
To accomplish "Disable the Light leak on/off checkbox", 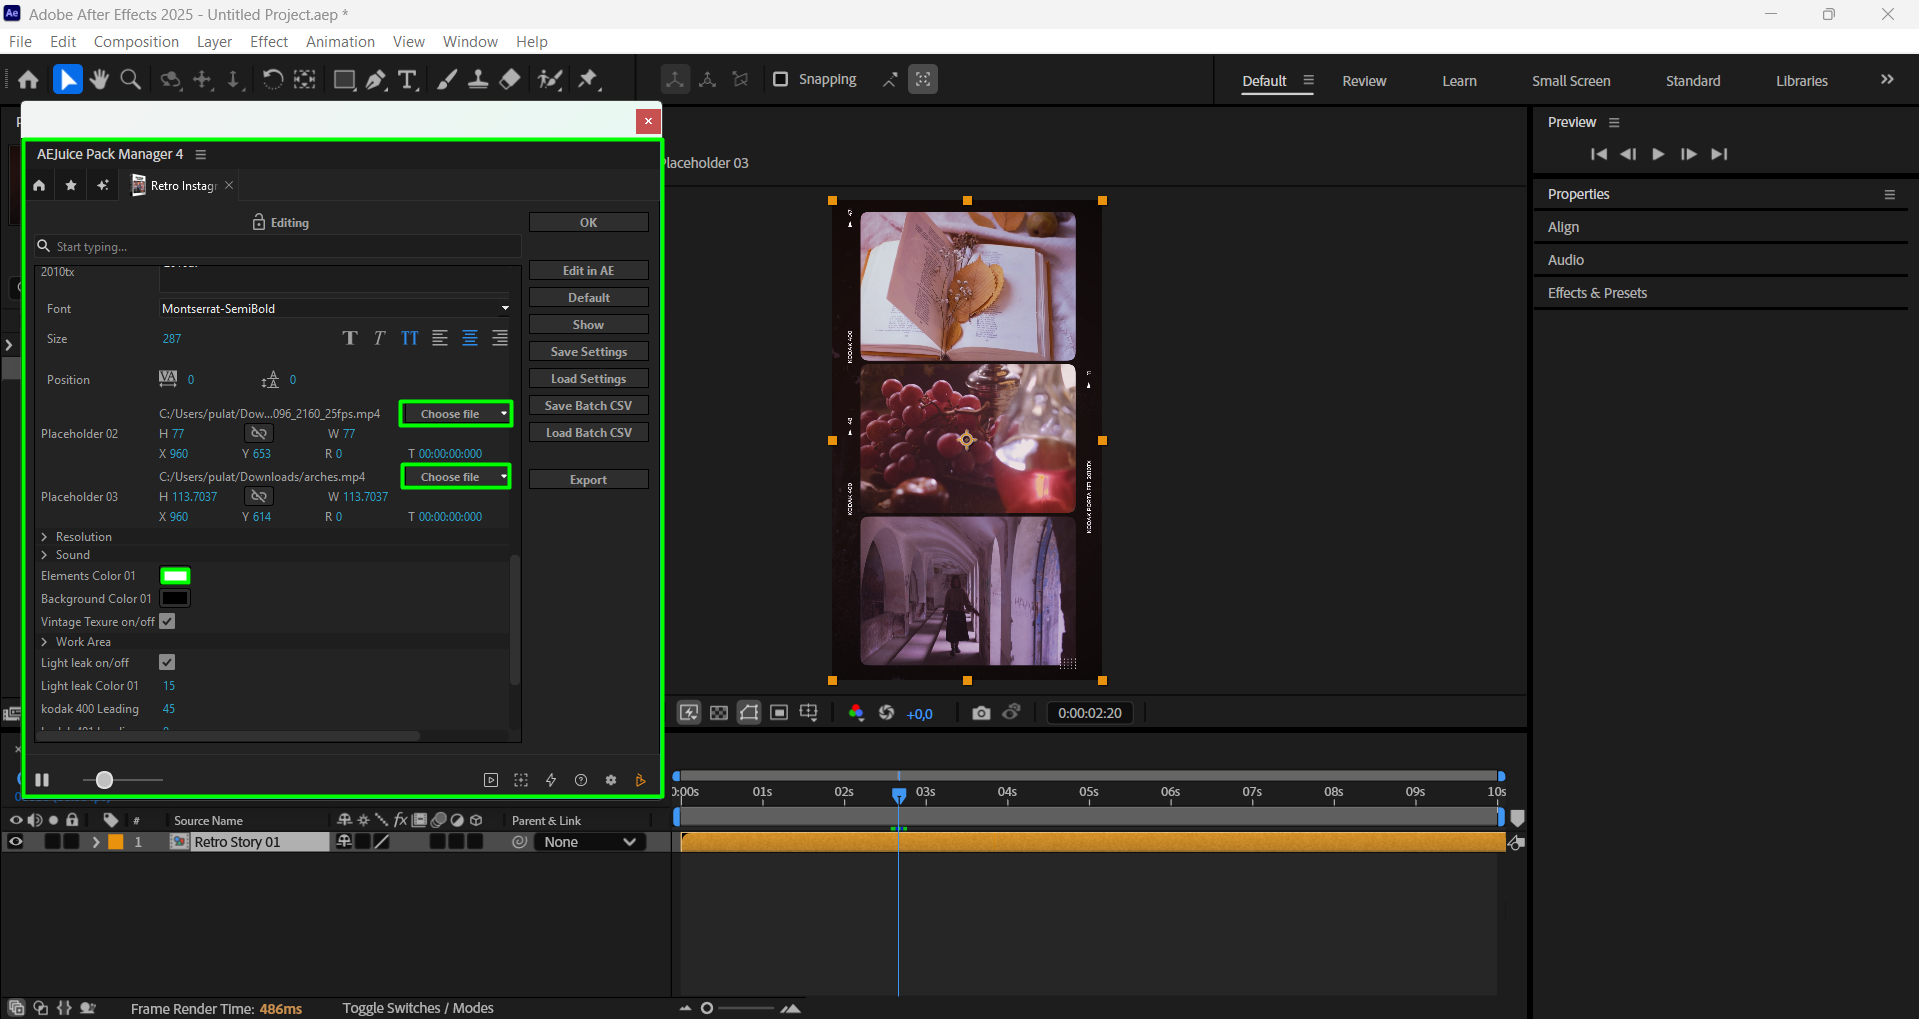I will coord(167,662).
